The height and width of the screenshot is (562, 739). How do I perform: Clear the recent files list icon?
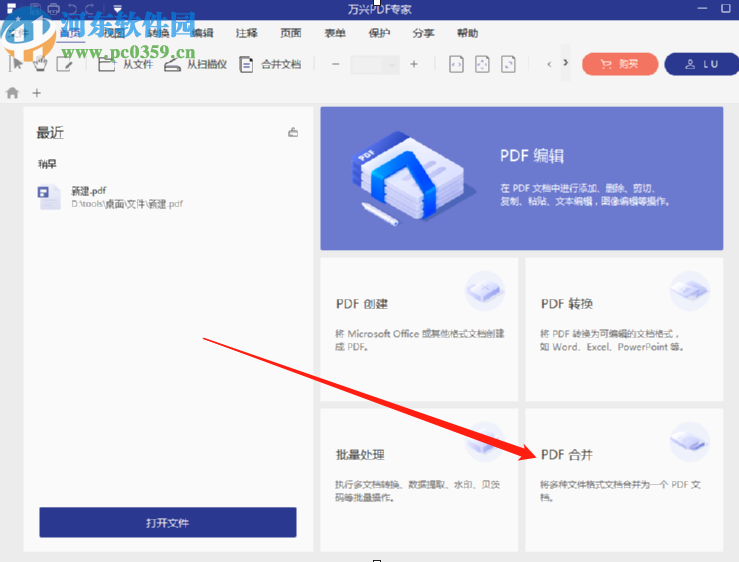pos(293,132)
